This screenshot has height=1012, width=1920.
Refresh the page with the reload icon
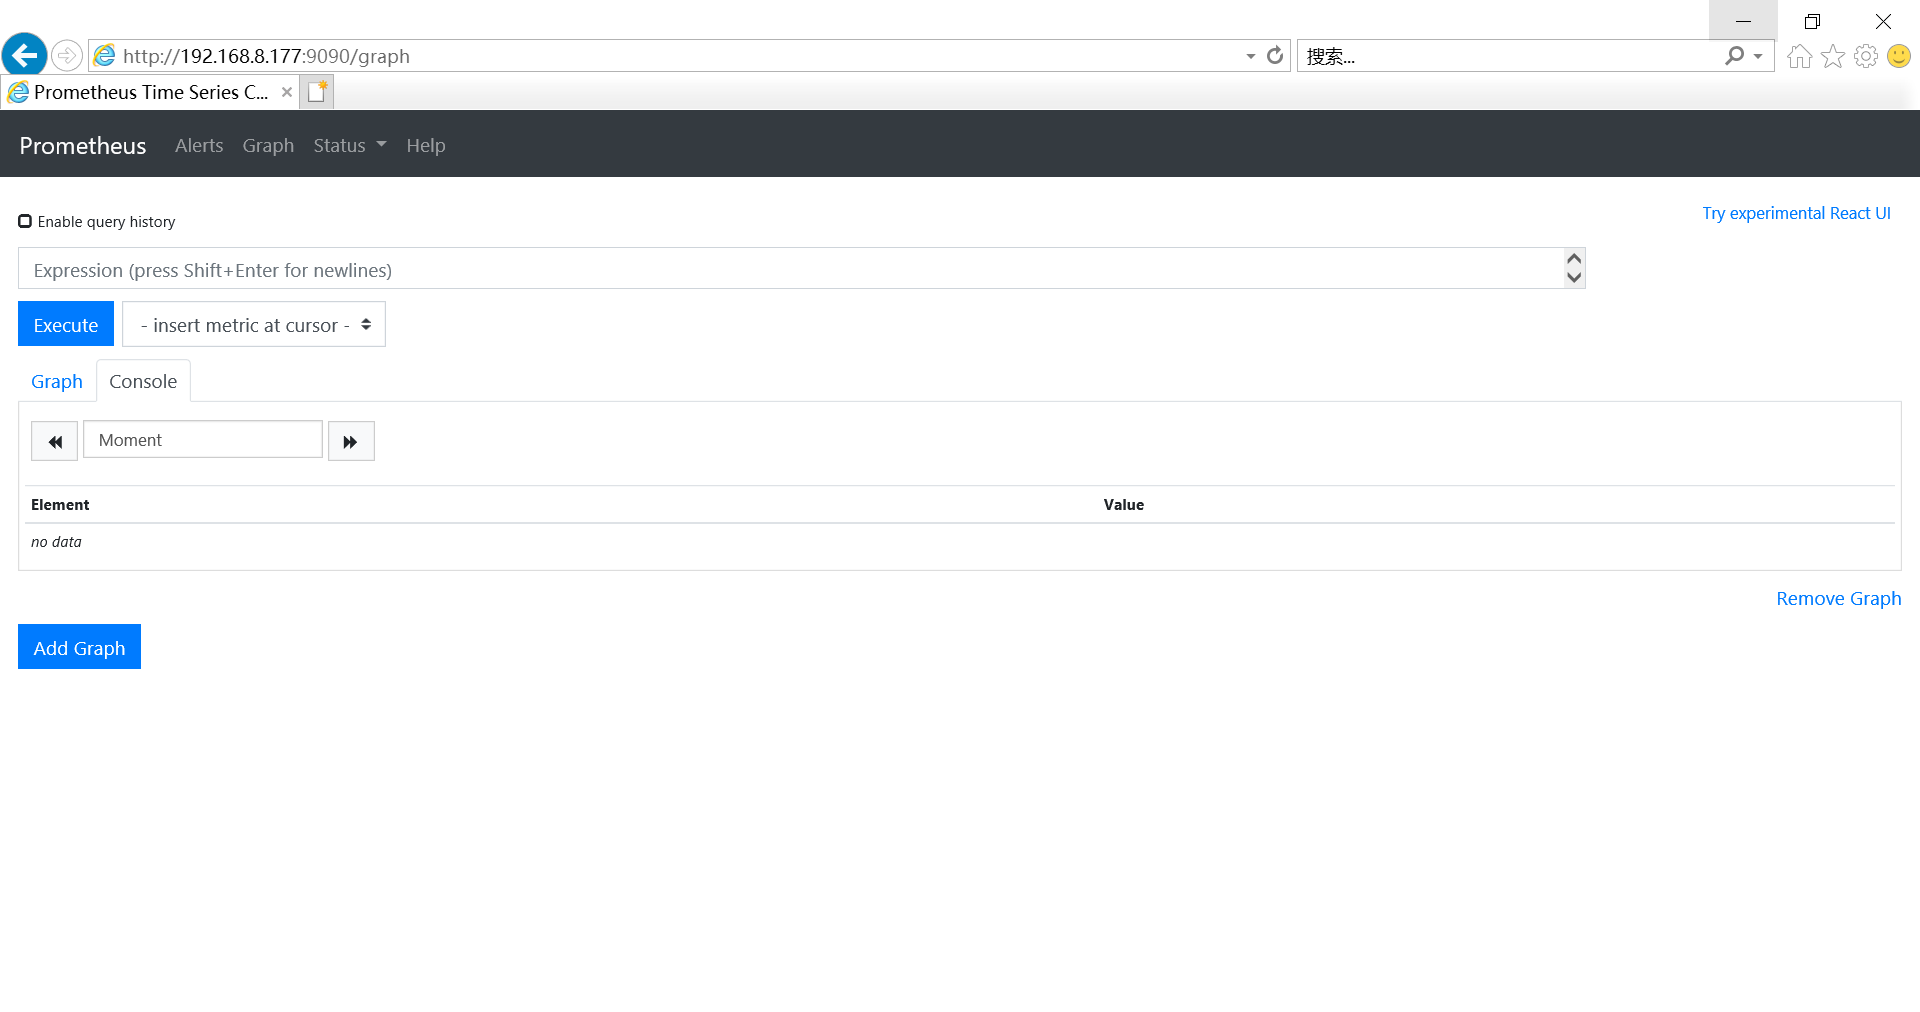coord(1275,56)
